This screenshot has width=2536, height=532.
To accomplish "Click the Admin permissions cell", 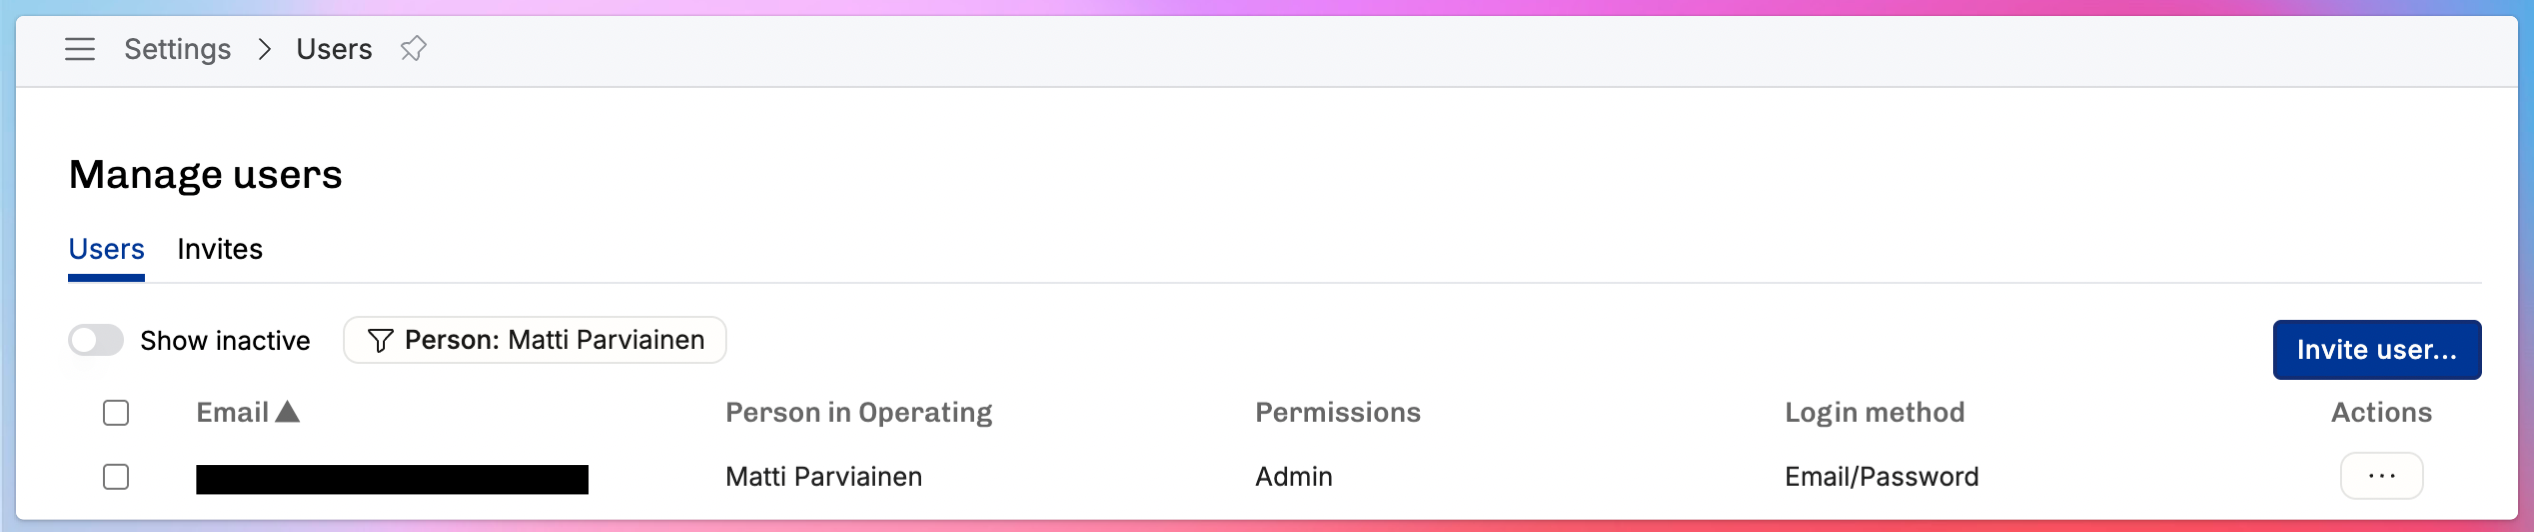I will click(x=1294, y=477).
